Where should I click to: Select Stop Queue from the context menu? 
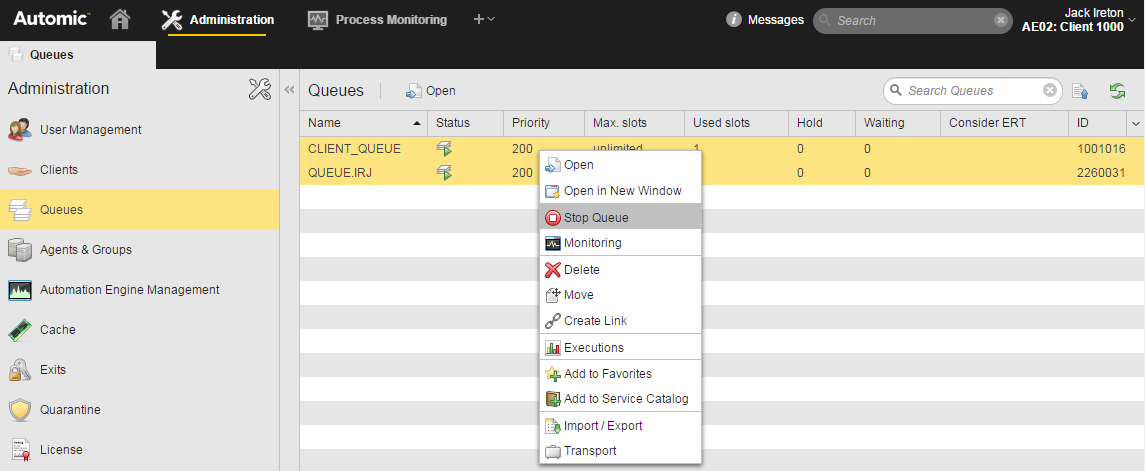[596, 217]
